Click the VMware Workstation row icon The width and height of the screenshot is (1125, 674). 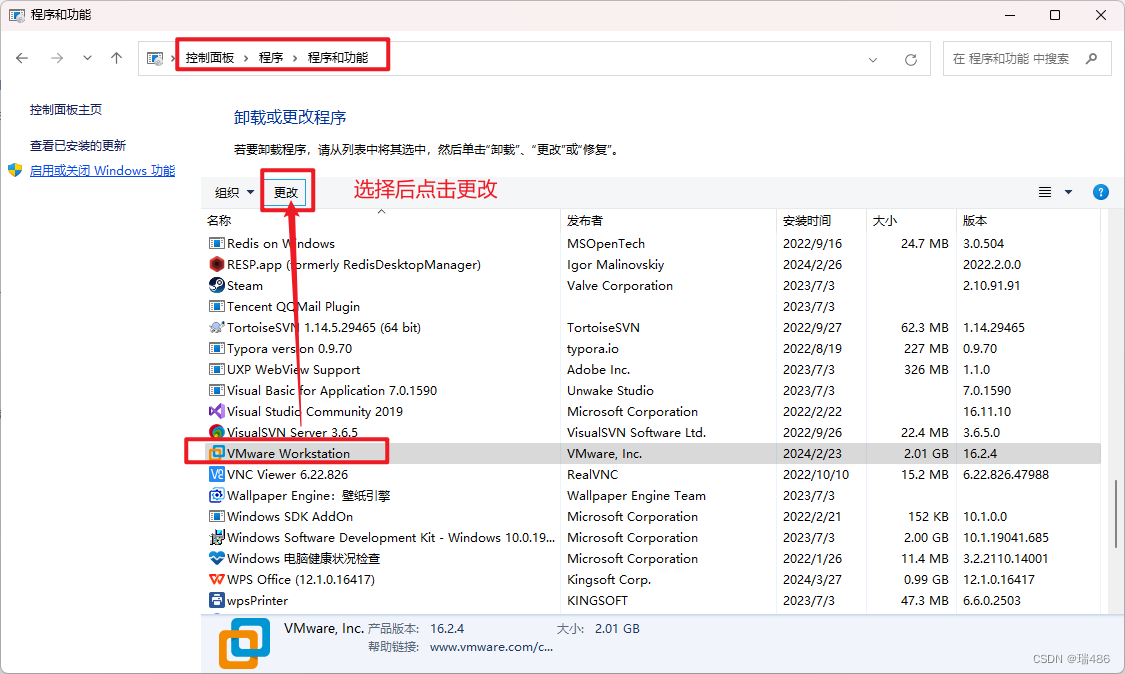(x=216, y=453)
